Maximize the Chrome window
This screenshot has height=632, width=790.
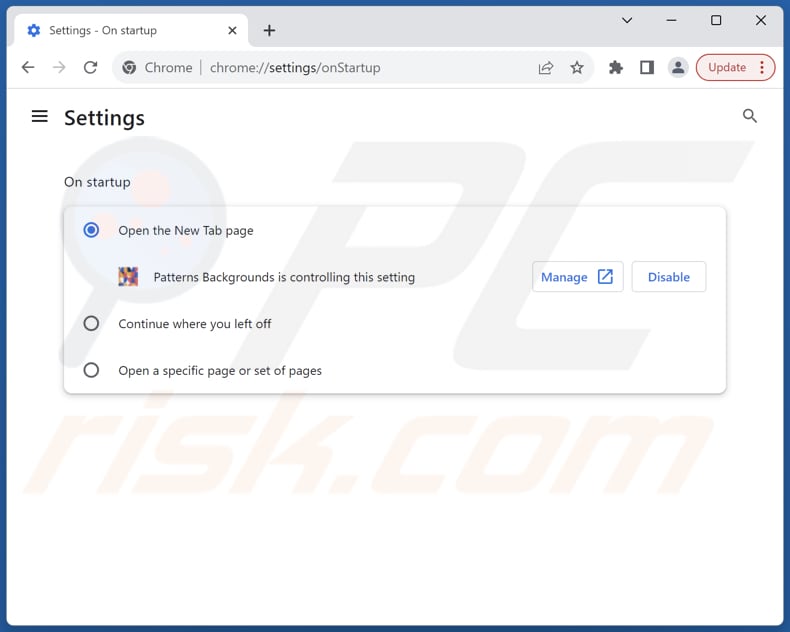pos(716,21)
